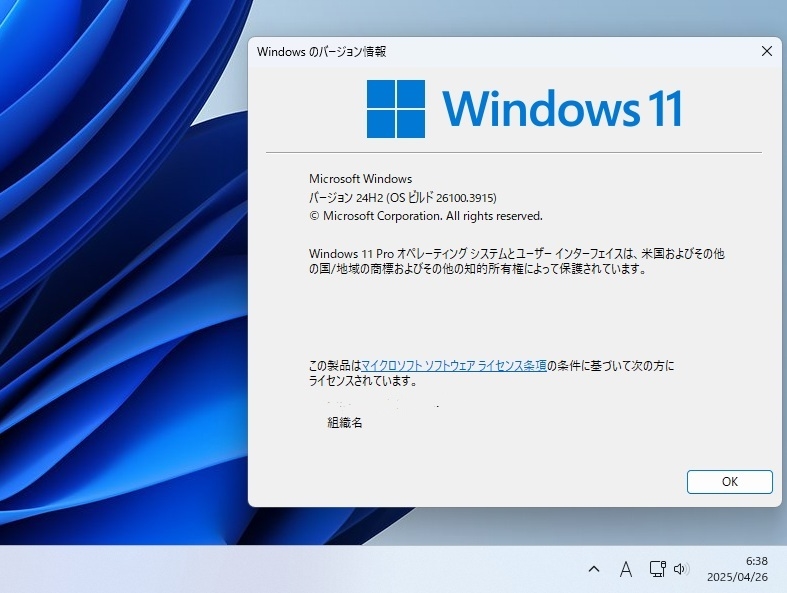Open the volume speaker tray icon

click(681, 569)
